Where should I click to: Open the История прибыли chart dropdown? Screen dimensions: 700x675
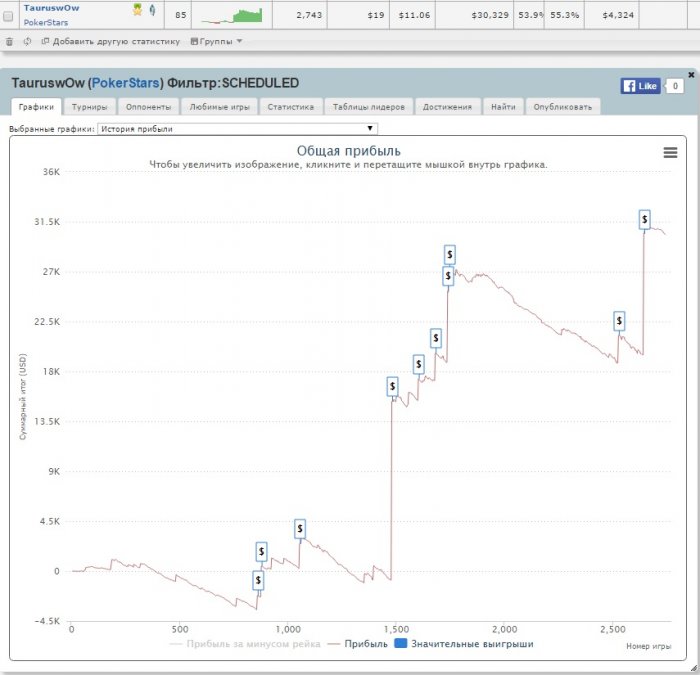pos(237,129)
